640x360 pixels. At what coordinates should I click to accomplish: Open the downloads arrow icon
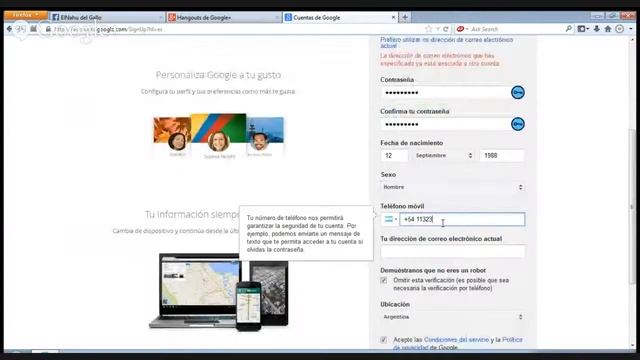(597, 29)
